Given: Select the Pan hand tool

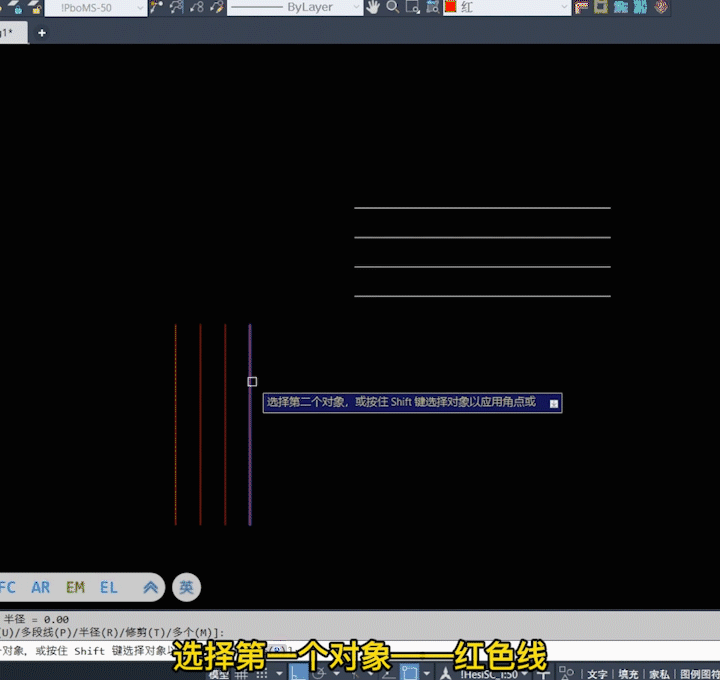Looking at the screenshot, I should pos(373,7).
